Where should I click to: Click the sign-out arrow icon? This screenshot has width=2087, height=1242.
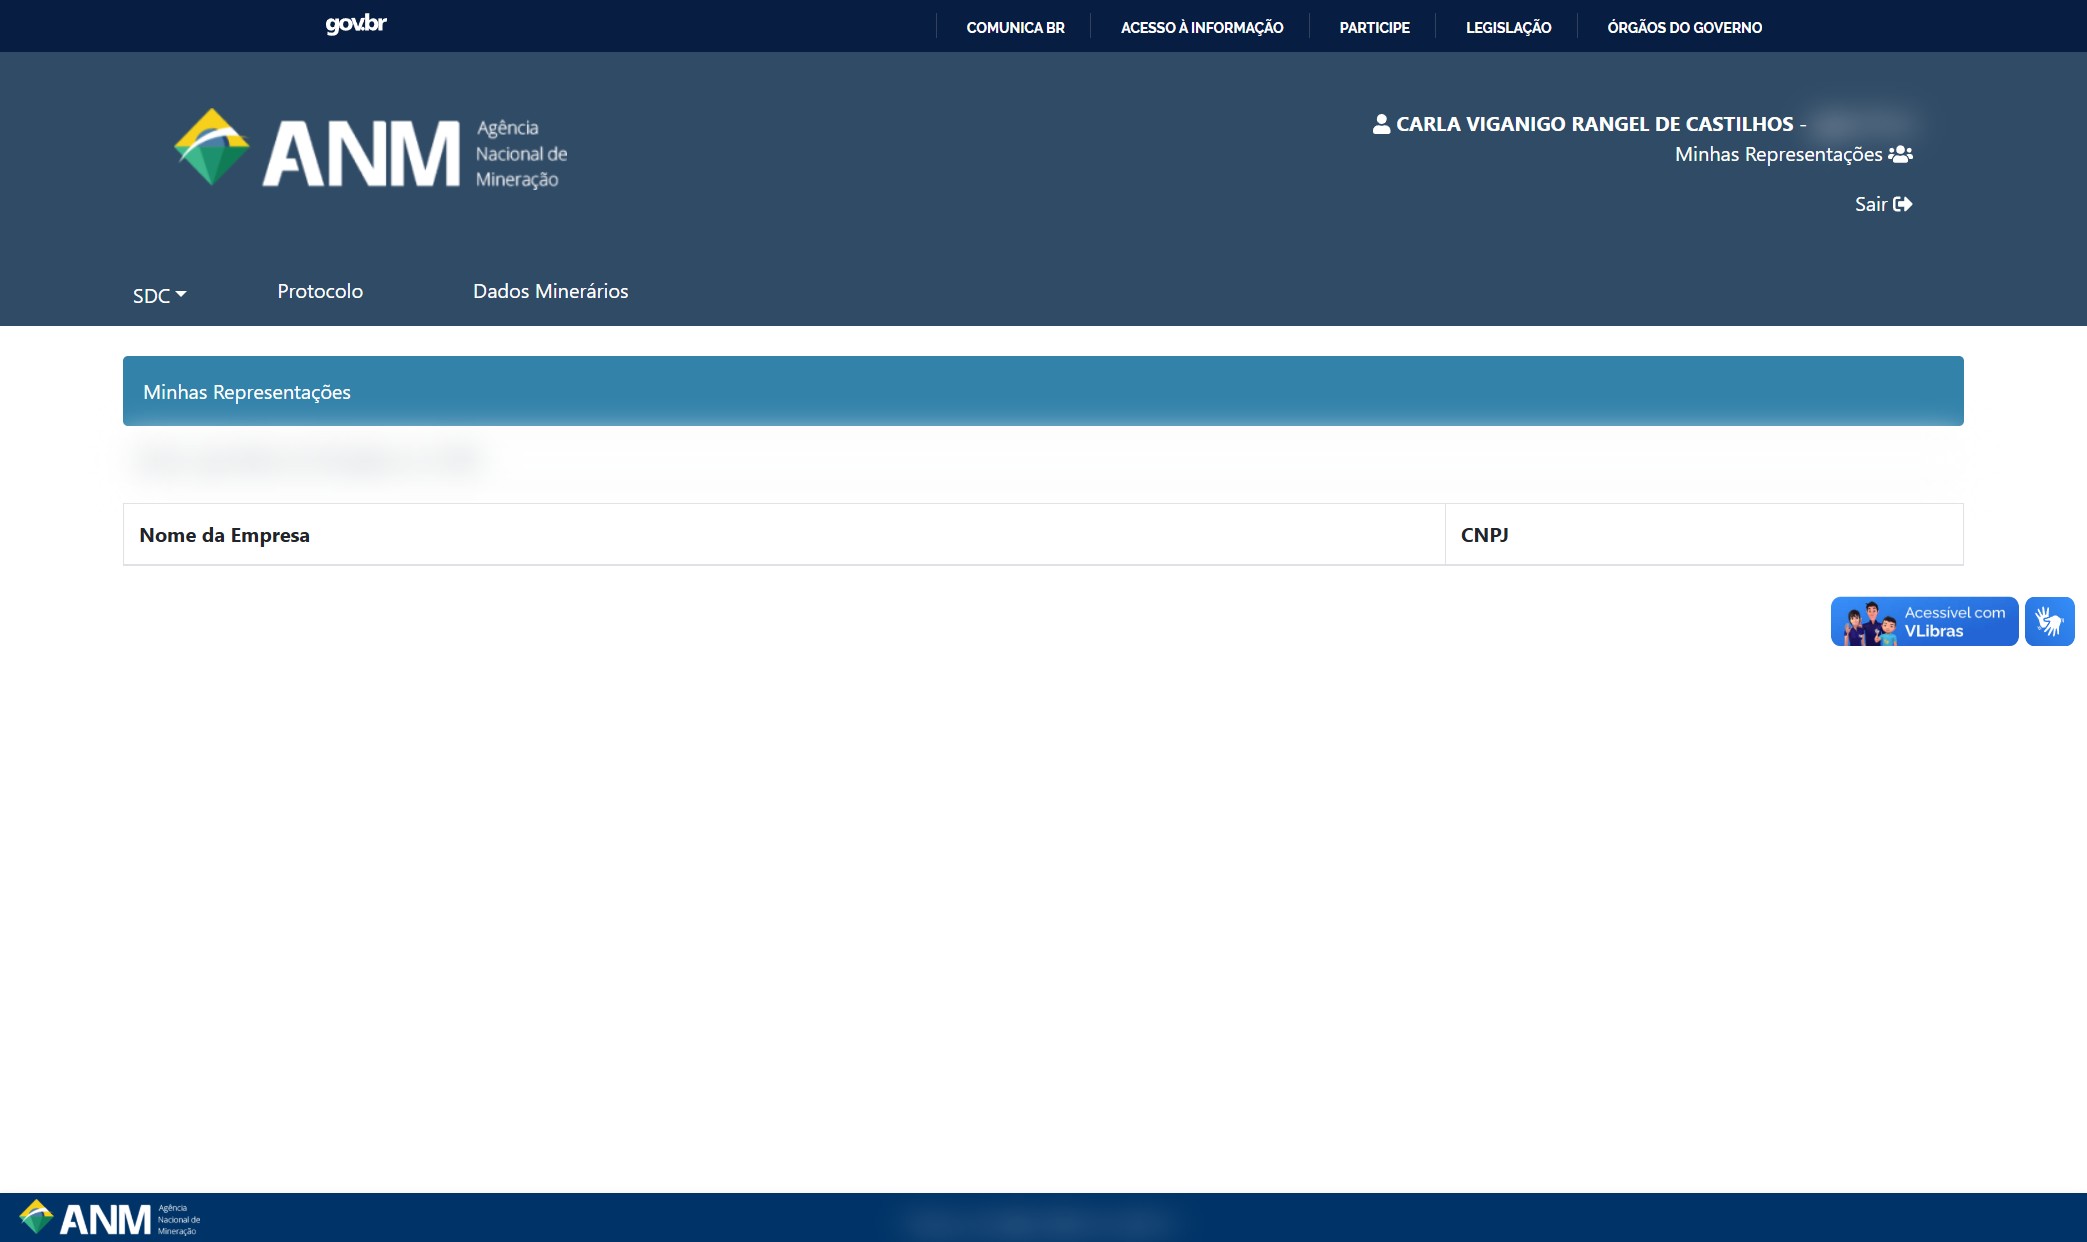coord(1903,204)
